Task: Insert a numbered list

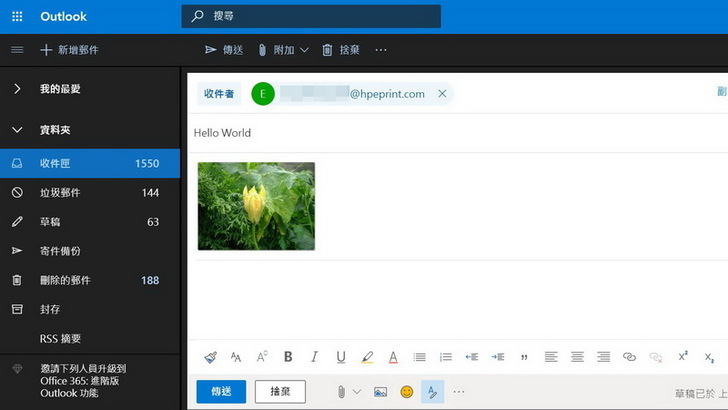Action: coord(446,357)
